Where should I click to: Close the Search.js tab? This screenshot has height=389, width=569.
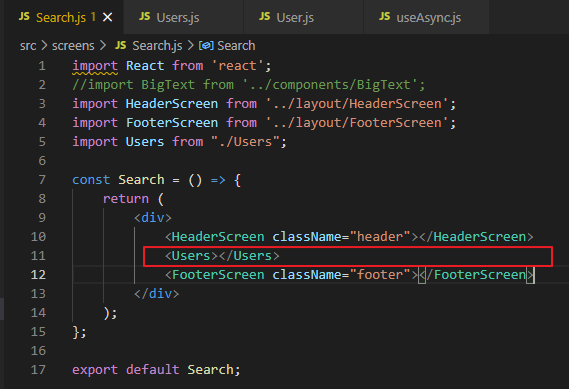[x=107, y=17]
